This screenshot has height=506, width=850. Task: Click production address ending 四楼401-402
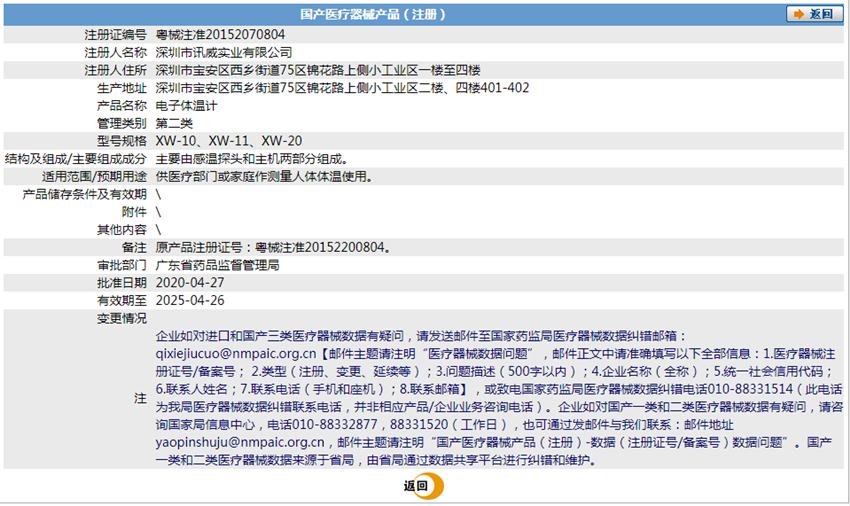tap(342, 88)
